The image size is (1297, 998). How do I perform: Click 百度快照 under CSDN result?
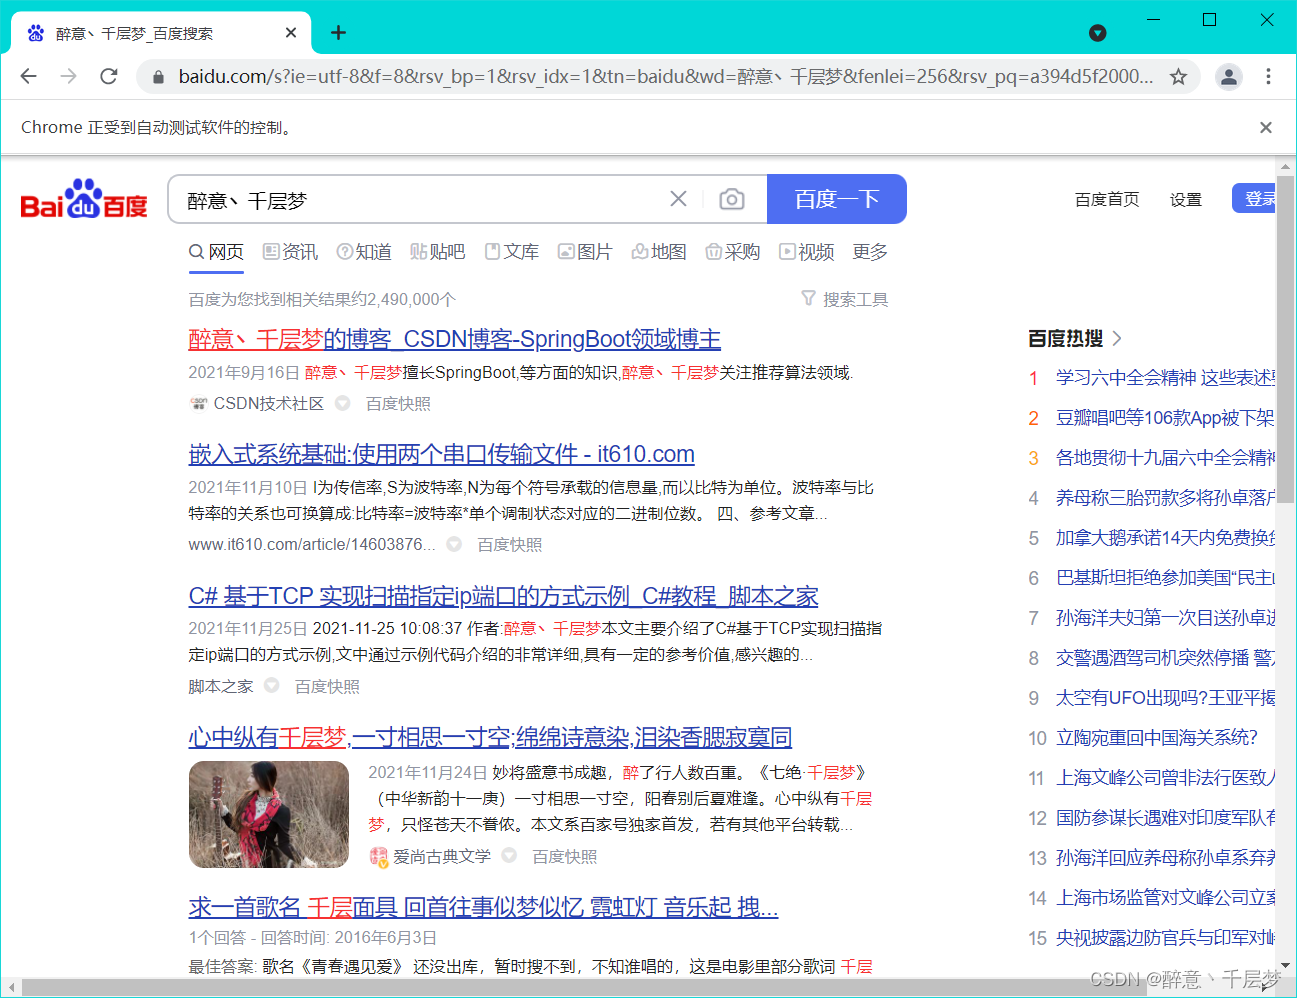coord(398,403)
